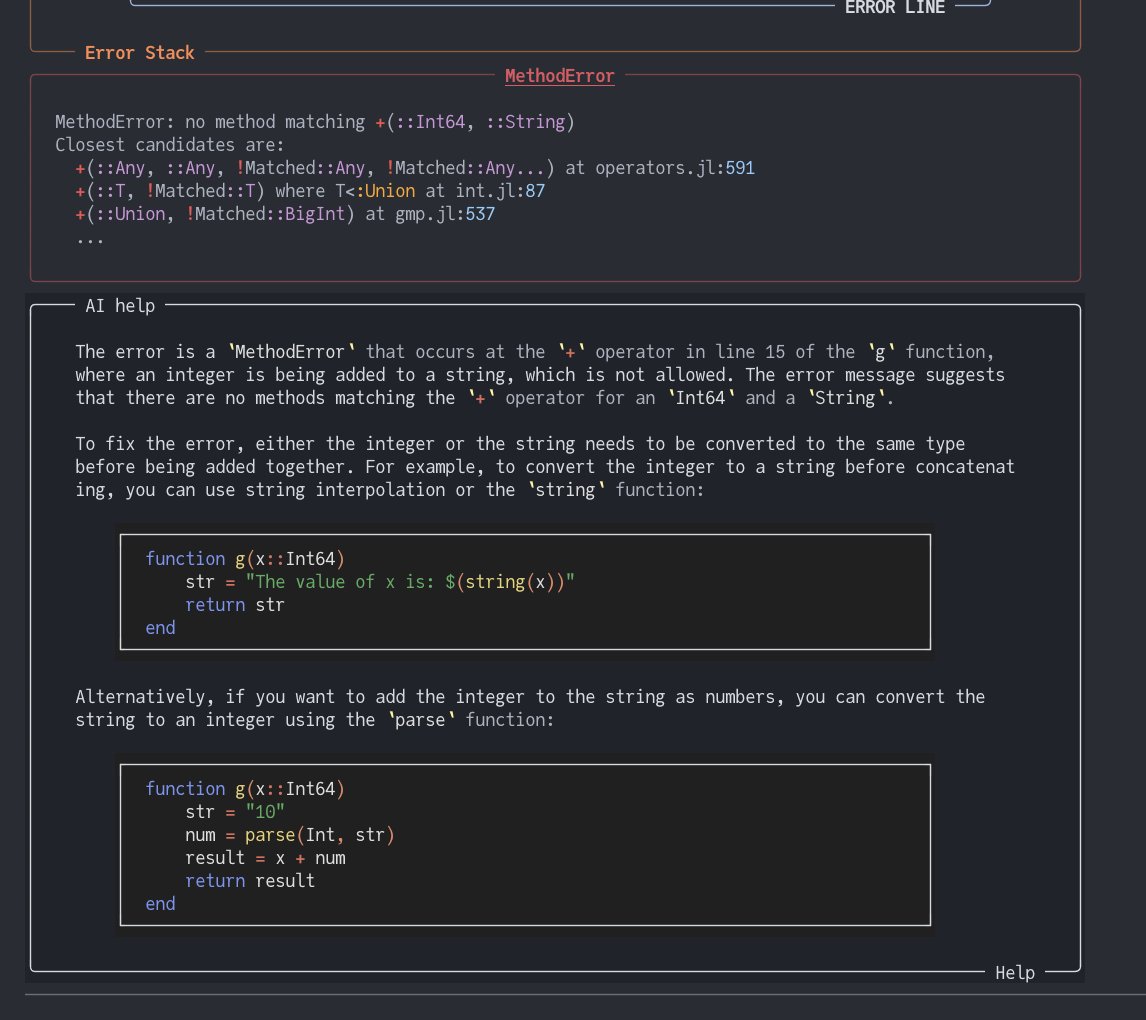Image resolution: width=1146 pixels, height=1020 pixels.
Task: Click the 'return result' code line
Action: coord(250,880)
